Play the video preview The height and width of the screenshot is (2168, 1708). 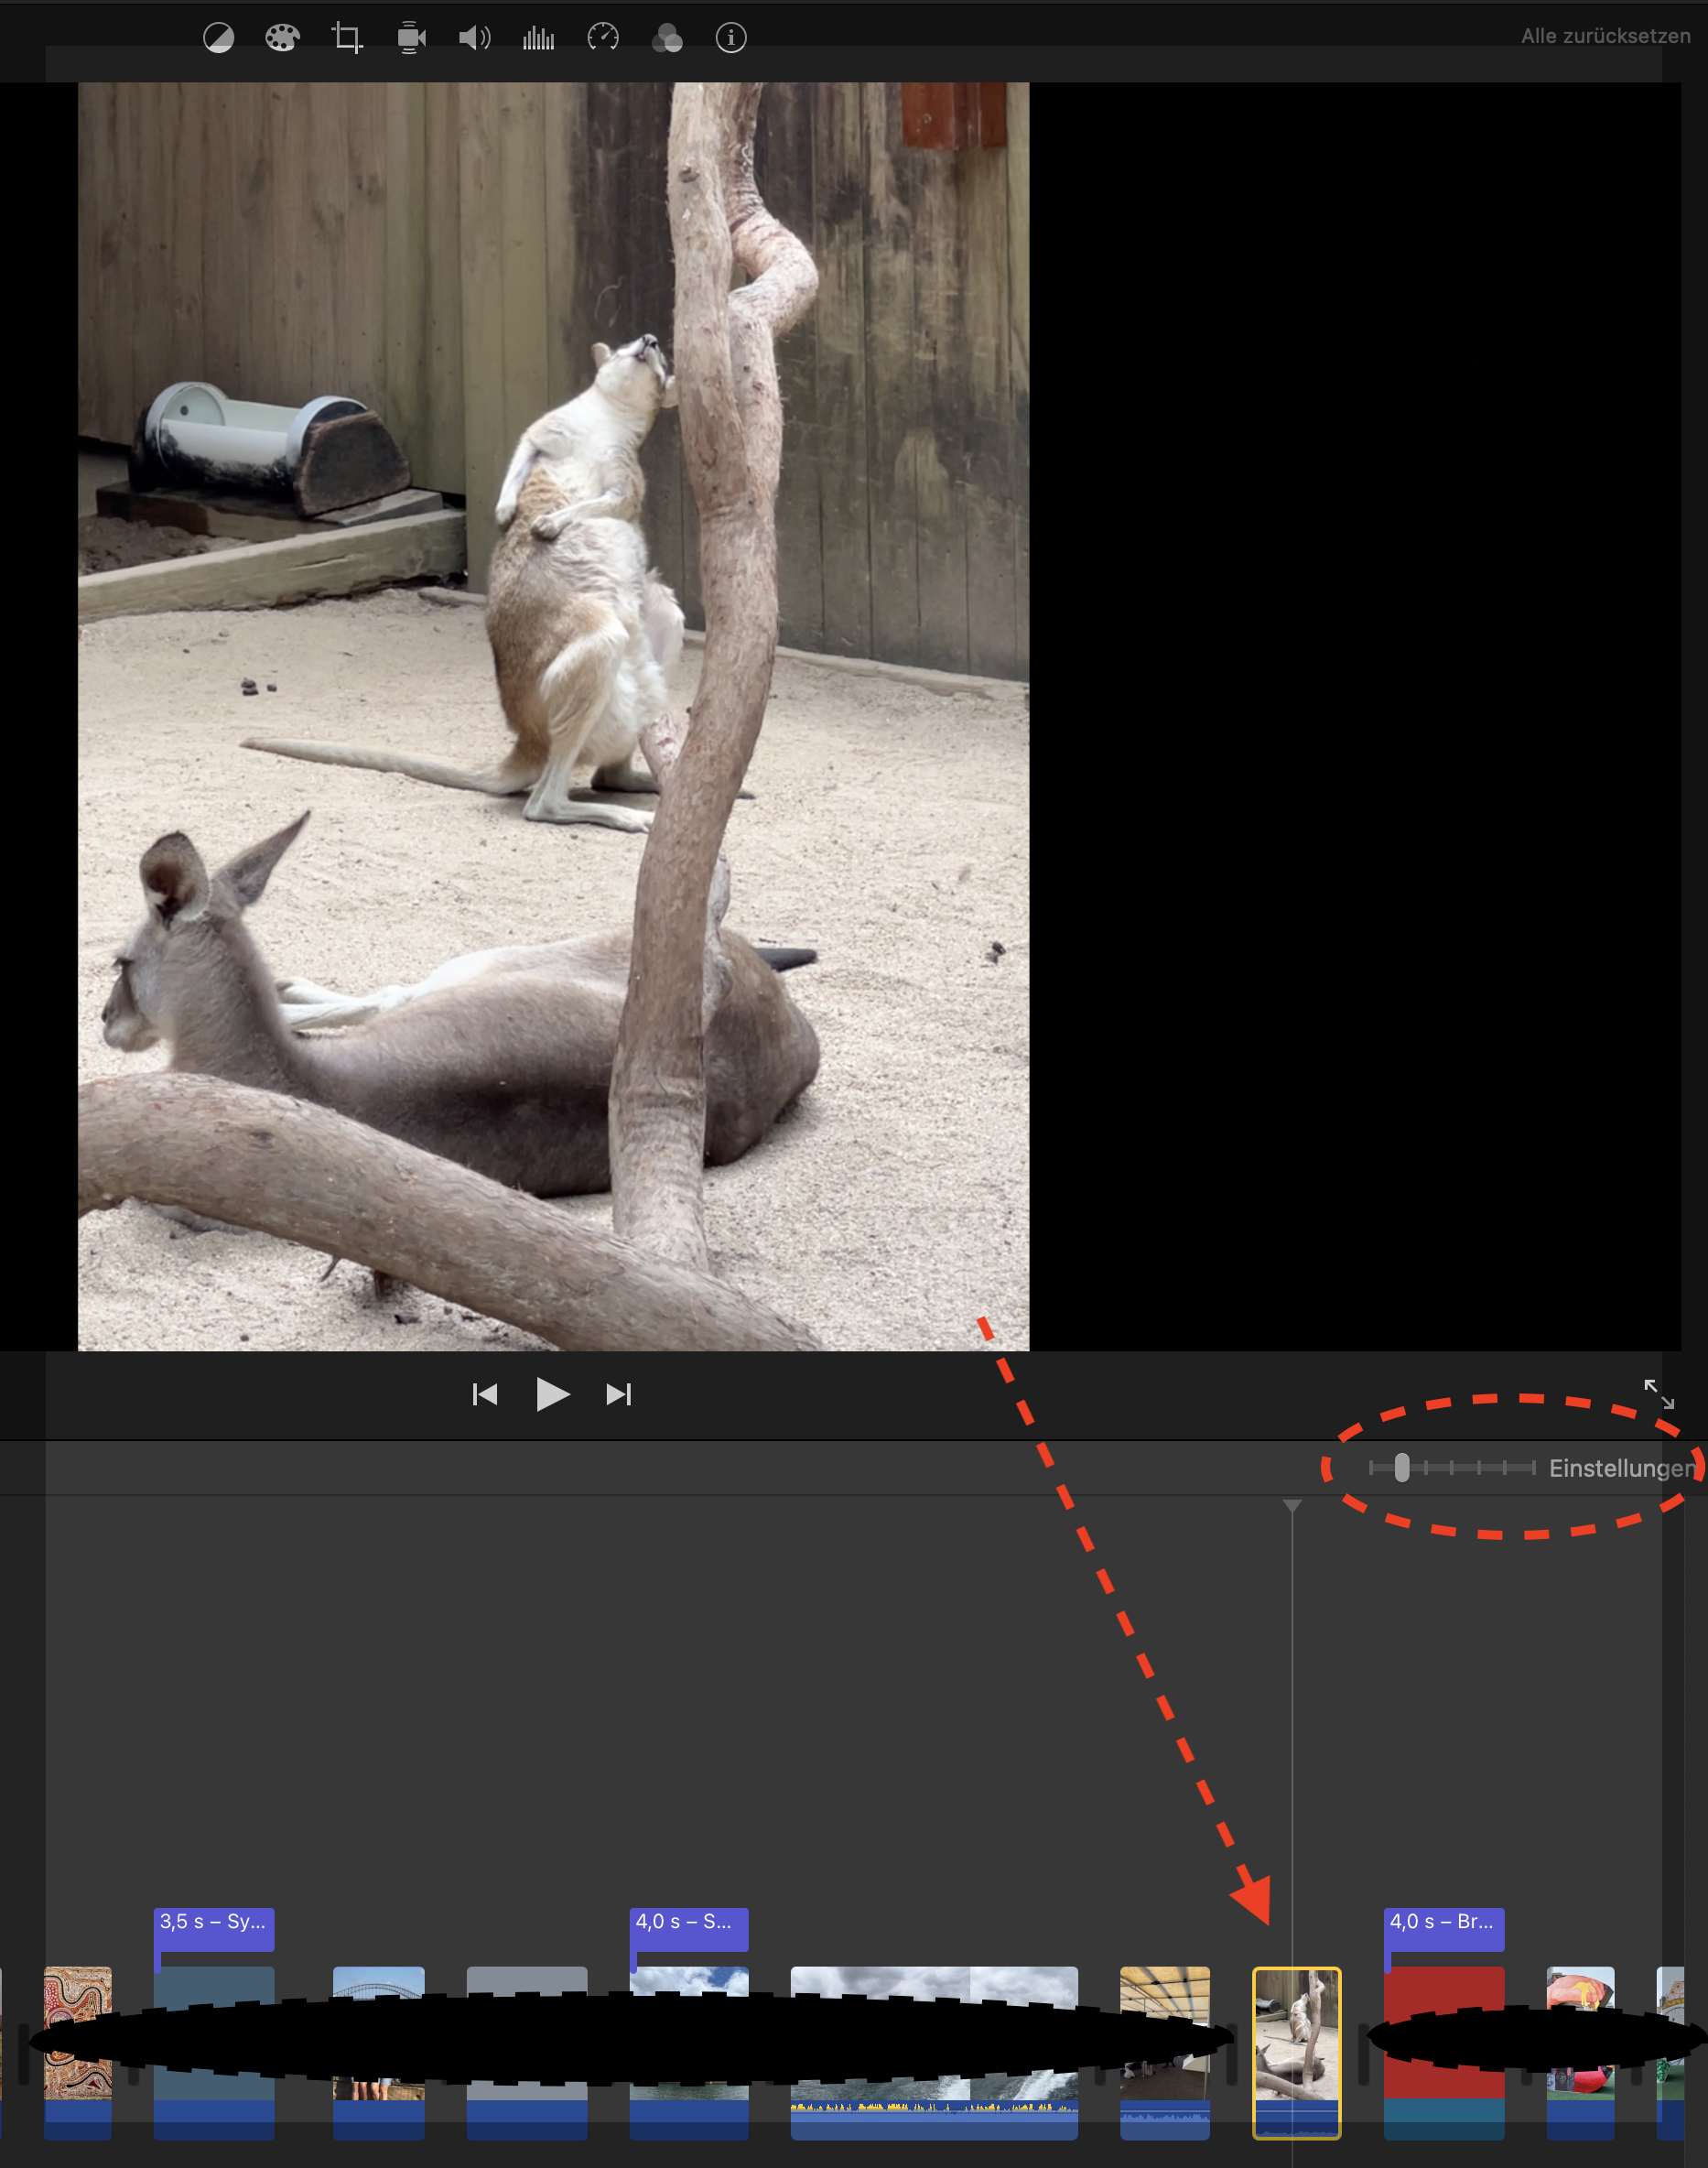[552, 1394]
